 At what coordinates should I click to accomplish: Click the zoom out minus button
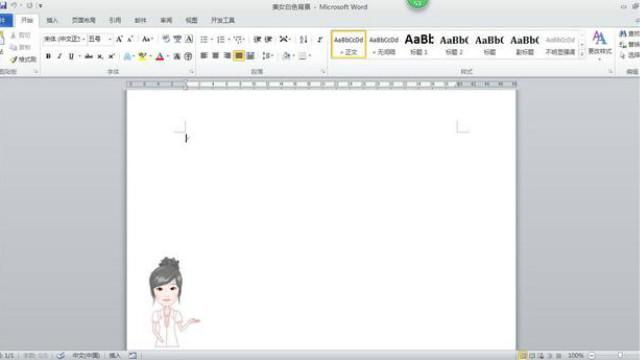pyautogui.click(x=591, y=356)
